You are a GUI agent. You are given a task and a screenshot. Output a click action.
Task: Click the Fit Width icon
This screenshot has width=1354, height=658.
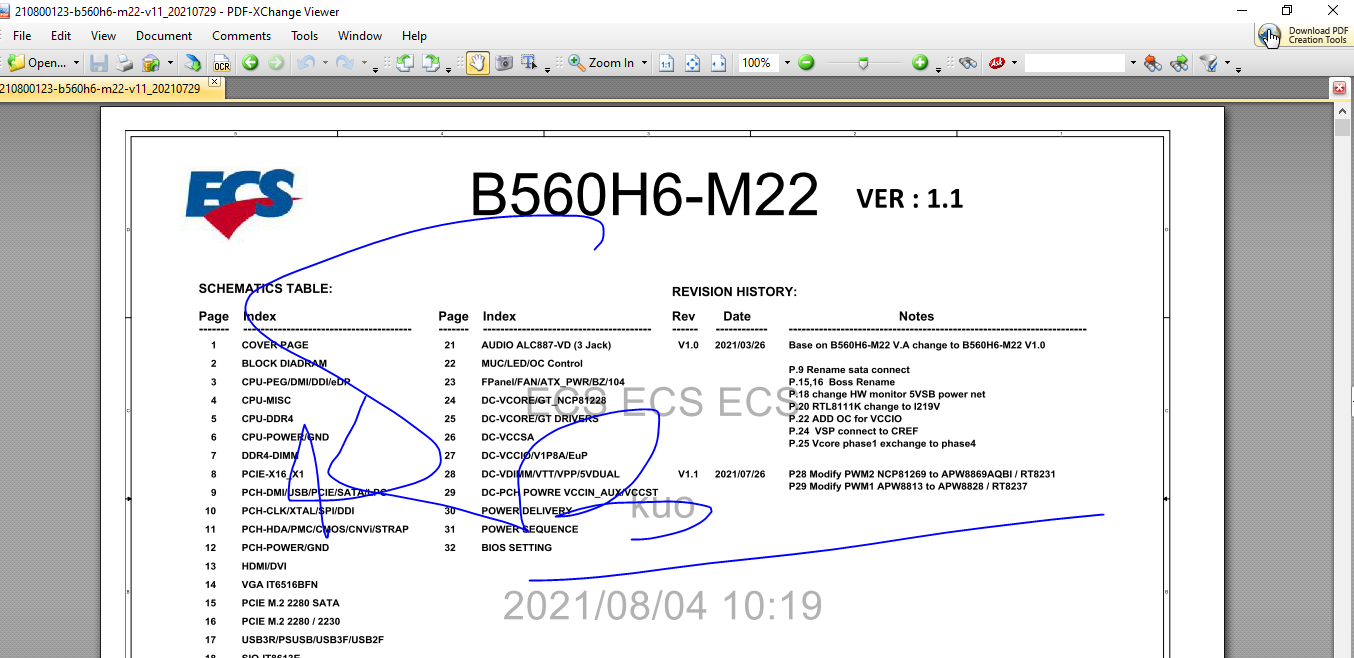[x=718, y=62]
